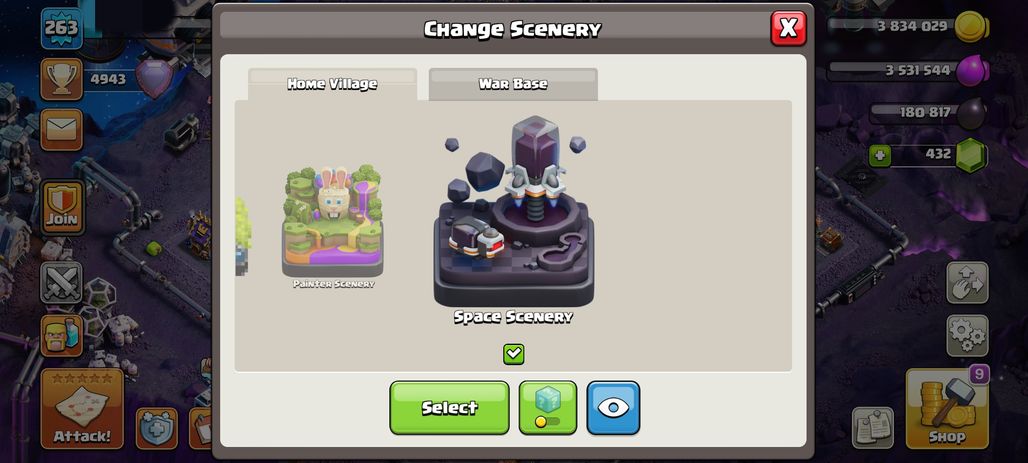
Task: Open the mail inbox icon
Action: [x=62, y=130]
